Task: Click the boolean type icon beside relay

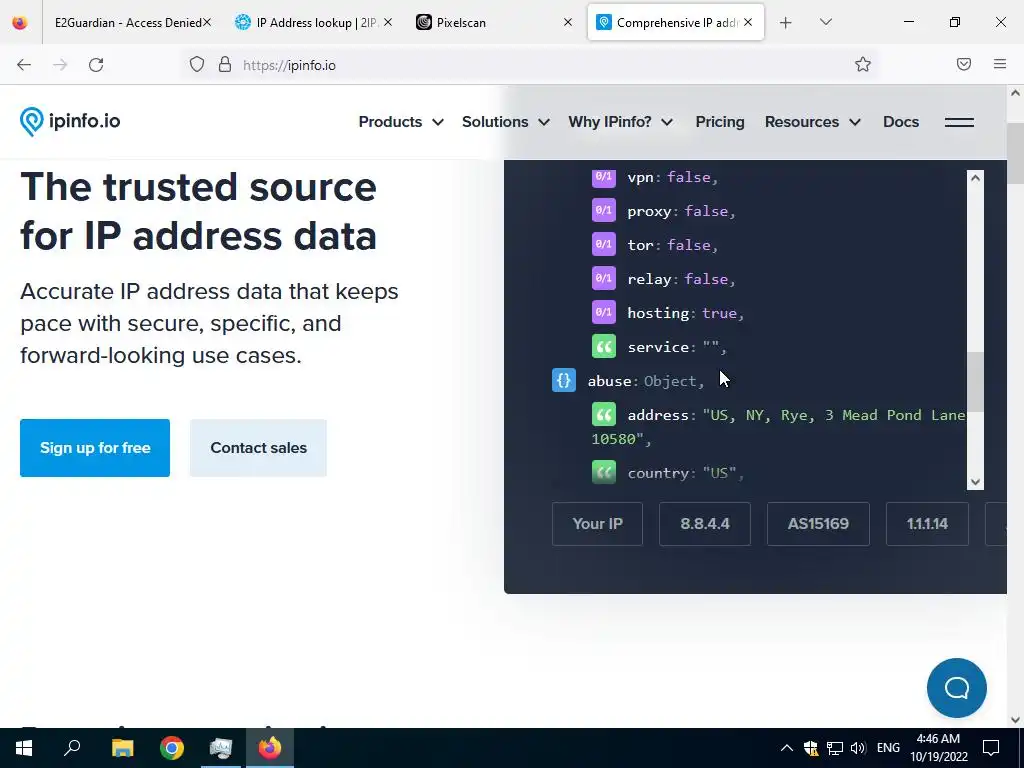Action: (603, 278)
